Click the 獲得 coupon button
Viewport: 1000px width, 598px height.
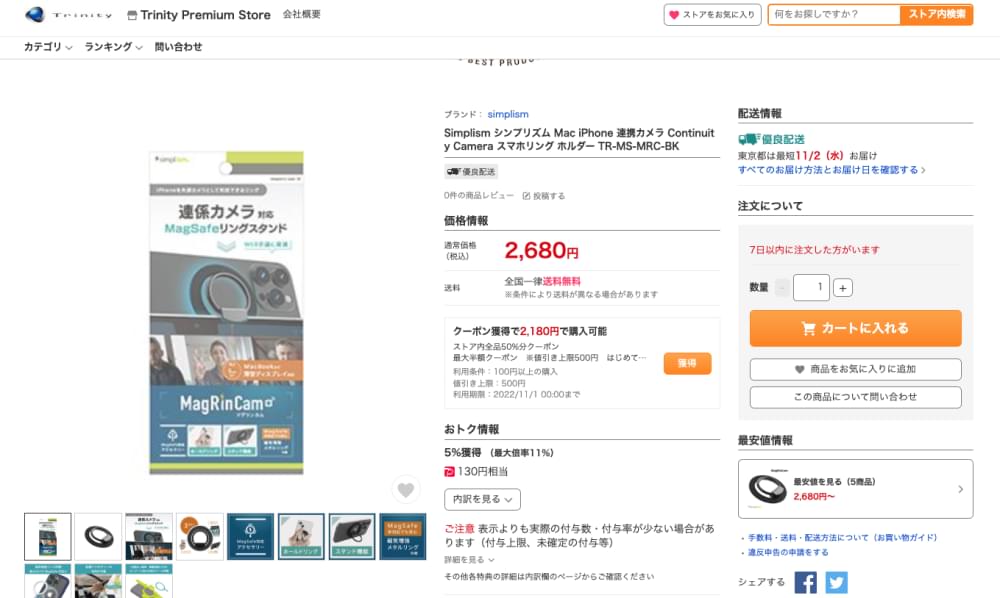pos(687,363)
